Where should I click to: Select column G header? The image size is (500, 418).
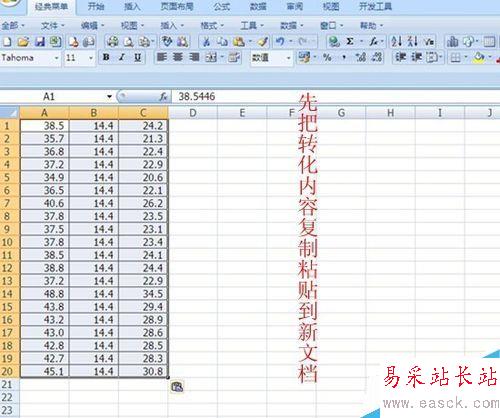tap(341, 113)
